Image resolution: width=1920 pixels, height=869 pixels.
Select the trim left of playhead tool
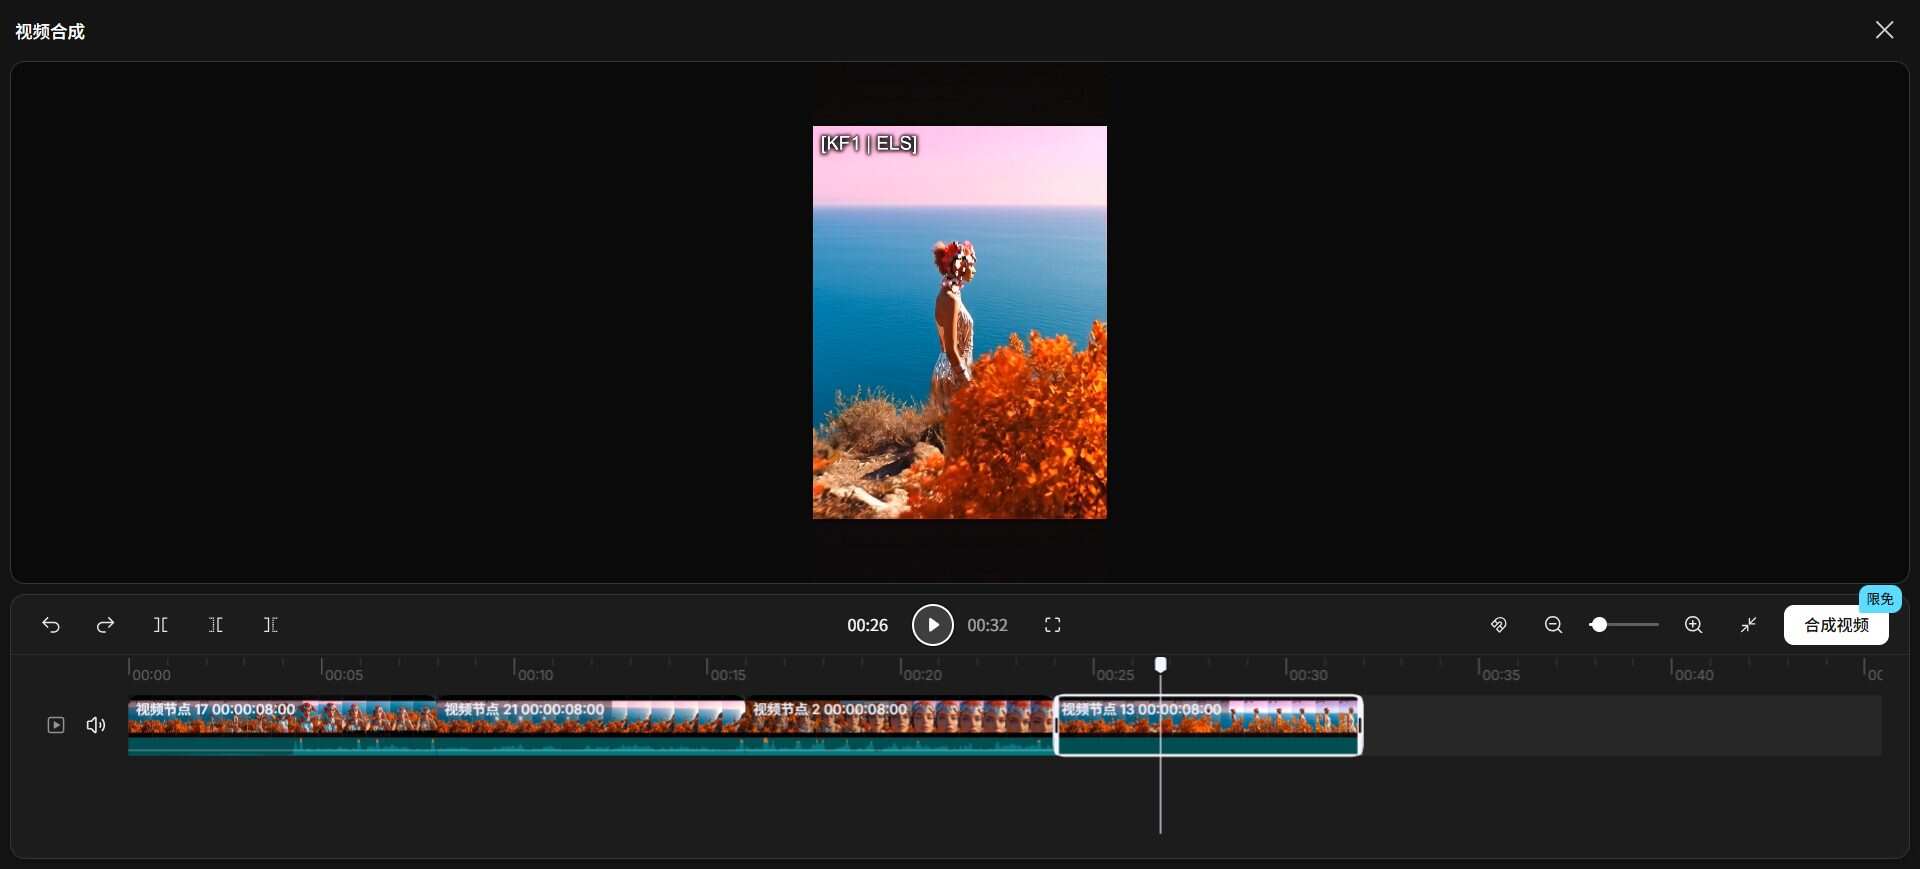point(215,625)
